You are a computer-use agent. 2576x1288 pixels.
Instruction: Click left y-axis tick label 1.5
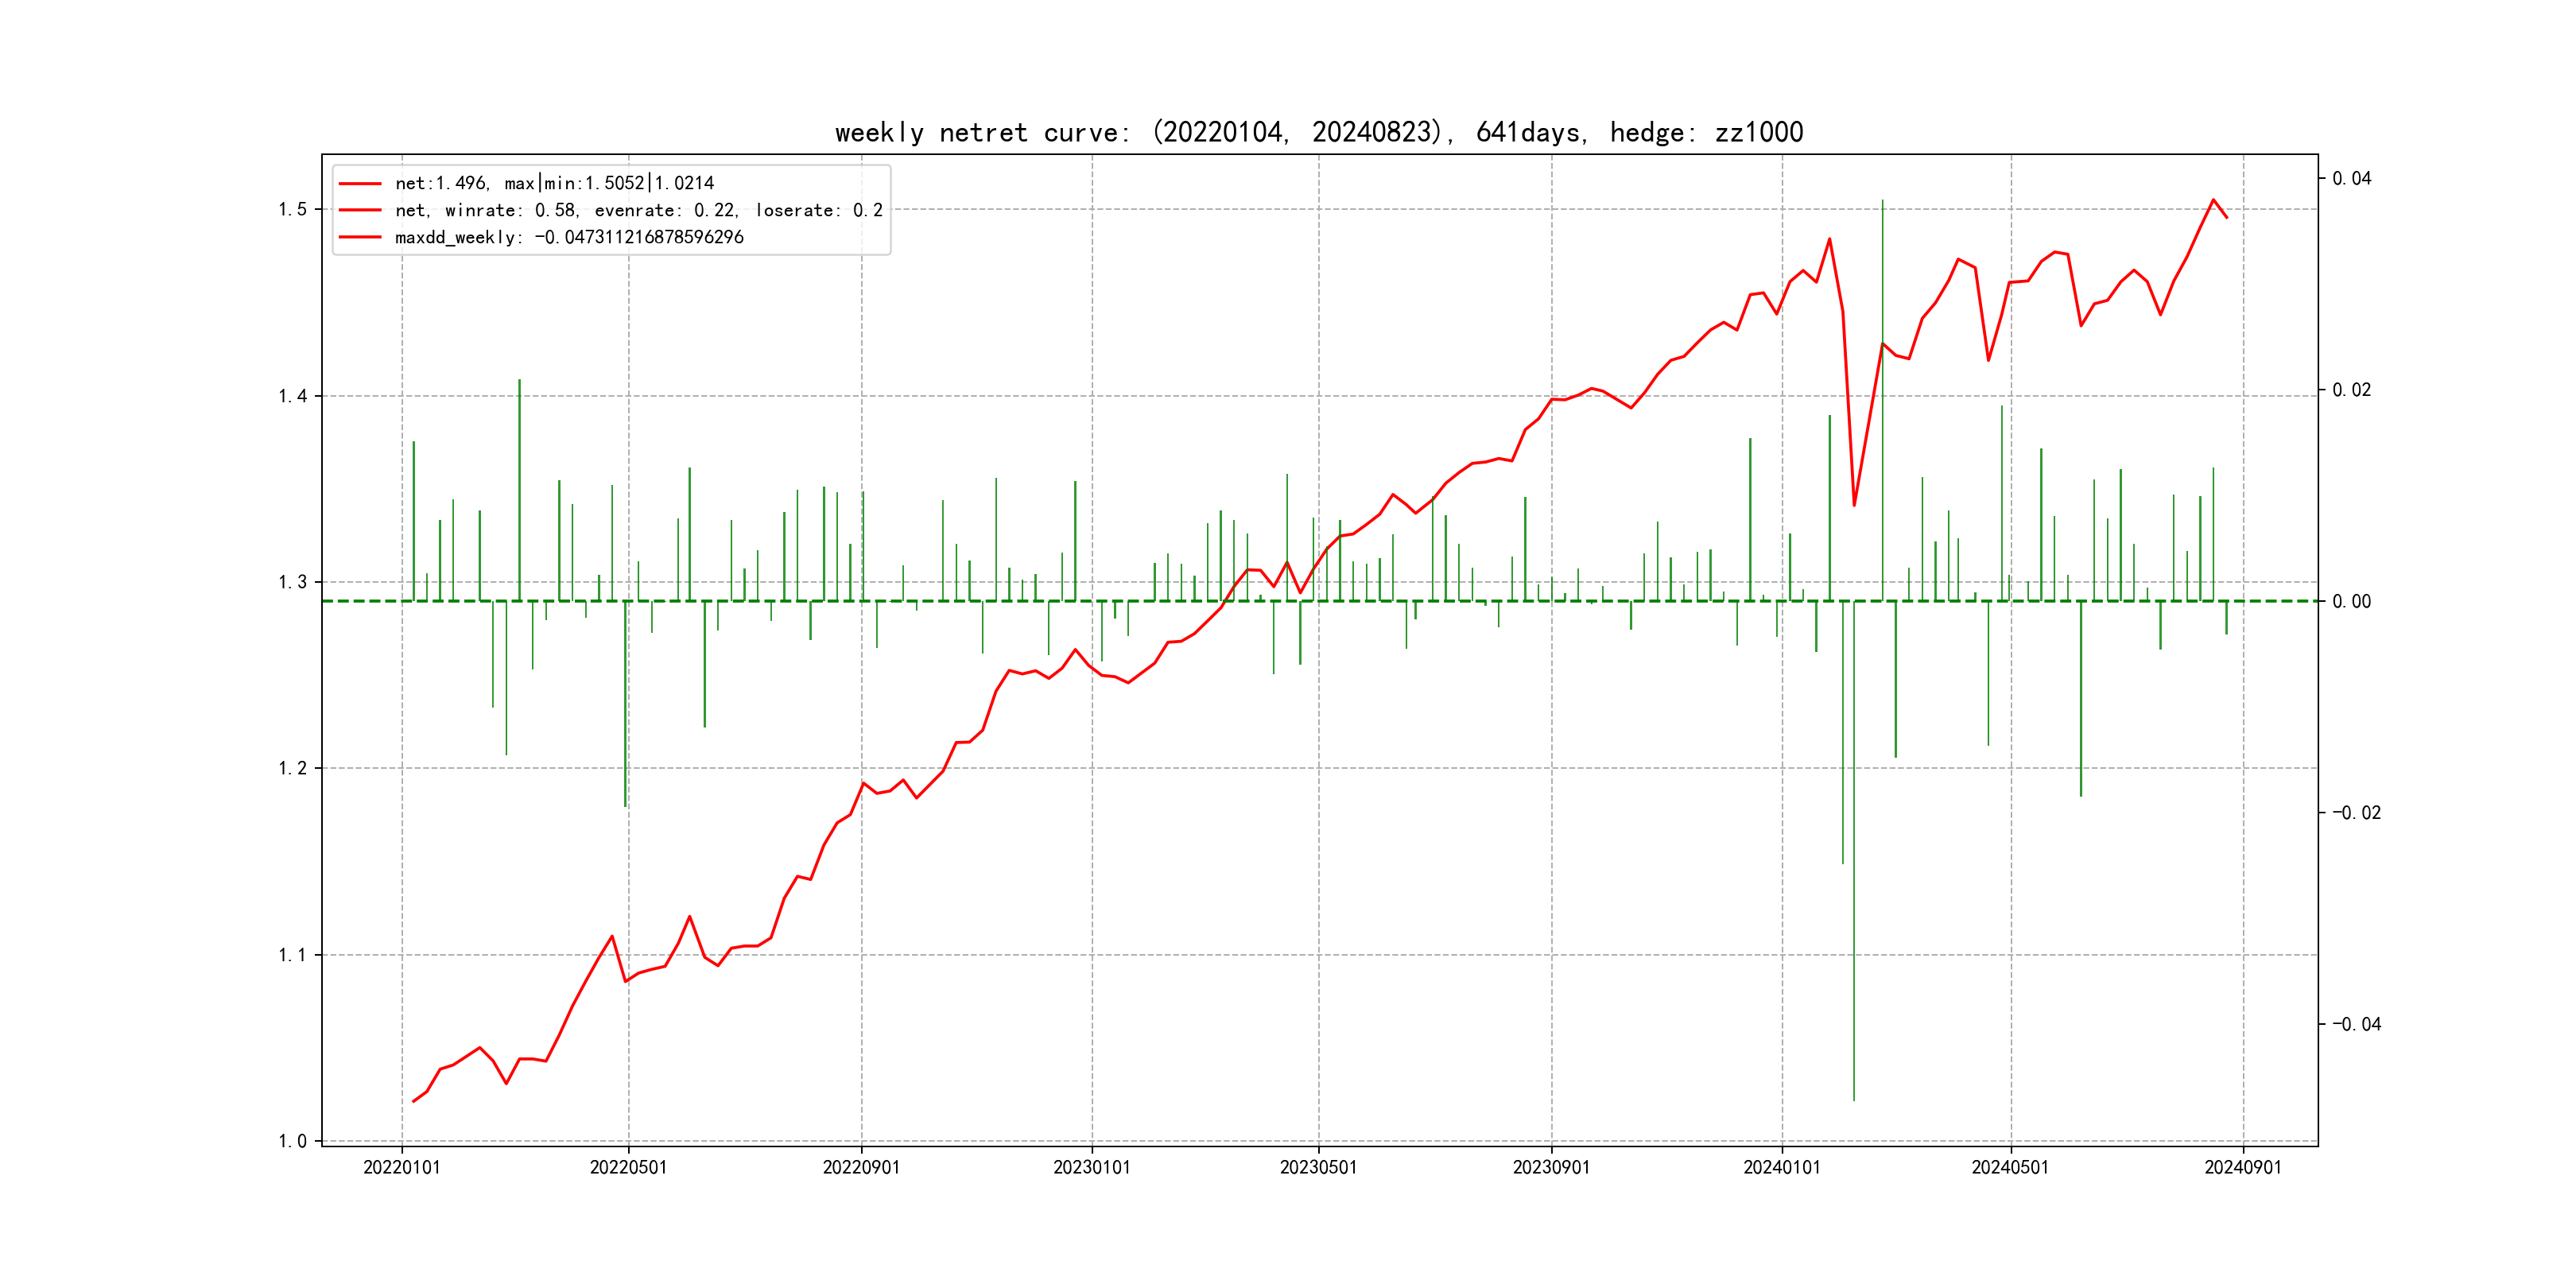pos(292,209)
